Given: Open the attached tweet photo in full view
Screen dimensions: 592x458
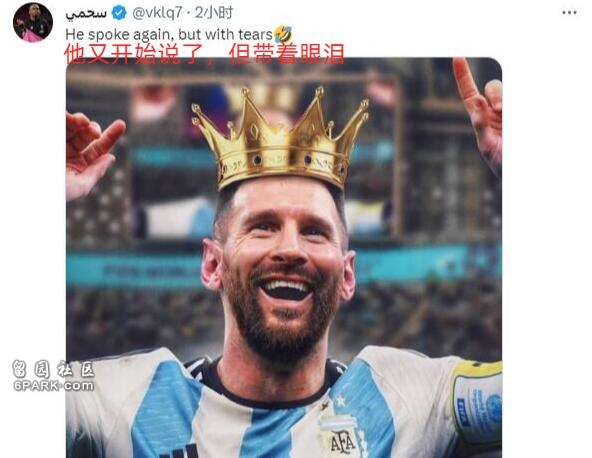Looking at the screenshot, I should pos(284,258).
